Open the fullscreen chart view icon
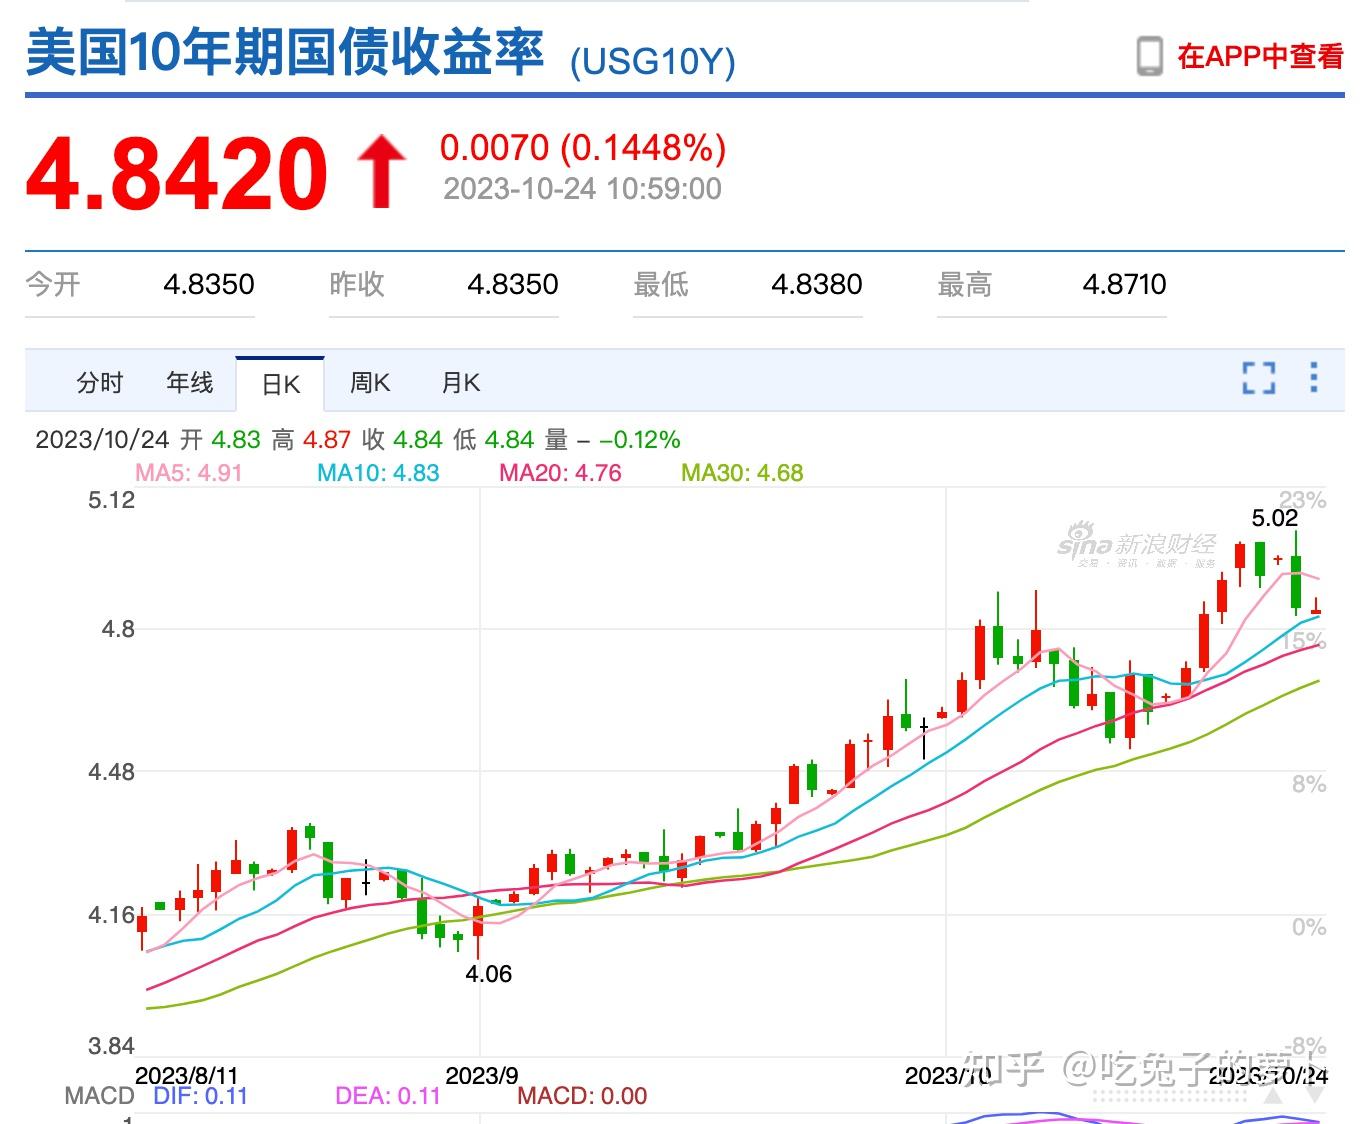This screenshot has width=1366, height=1124. [1258, 379]
